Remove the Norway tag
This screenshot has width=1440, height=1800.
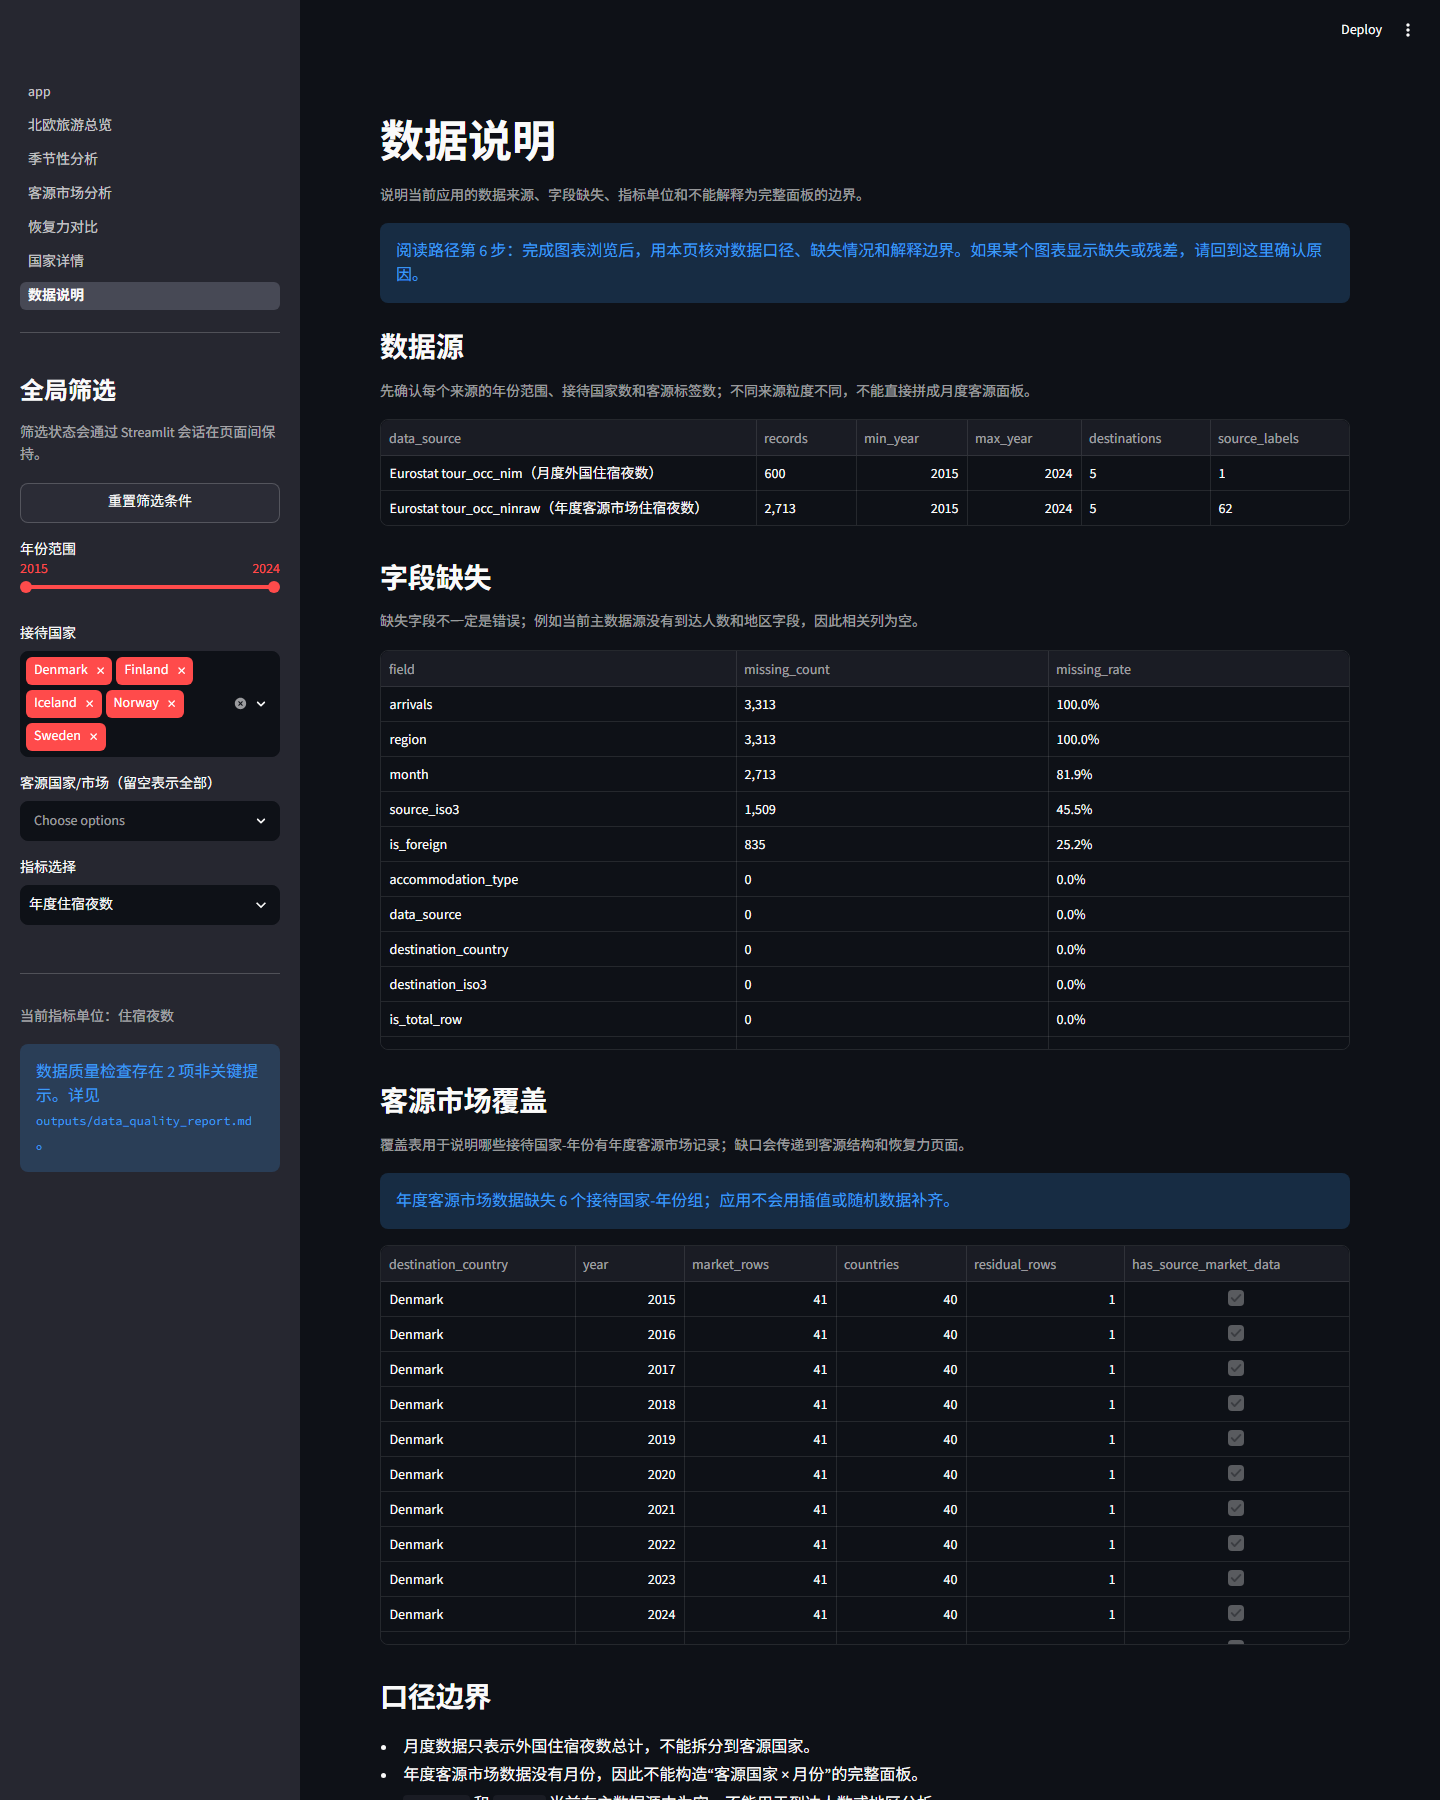pos(171,704)
